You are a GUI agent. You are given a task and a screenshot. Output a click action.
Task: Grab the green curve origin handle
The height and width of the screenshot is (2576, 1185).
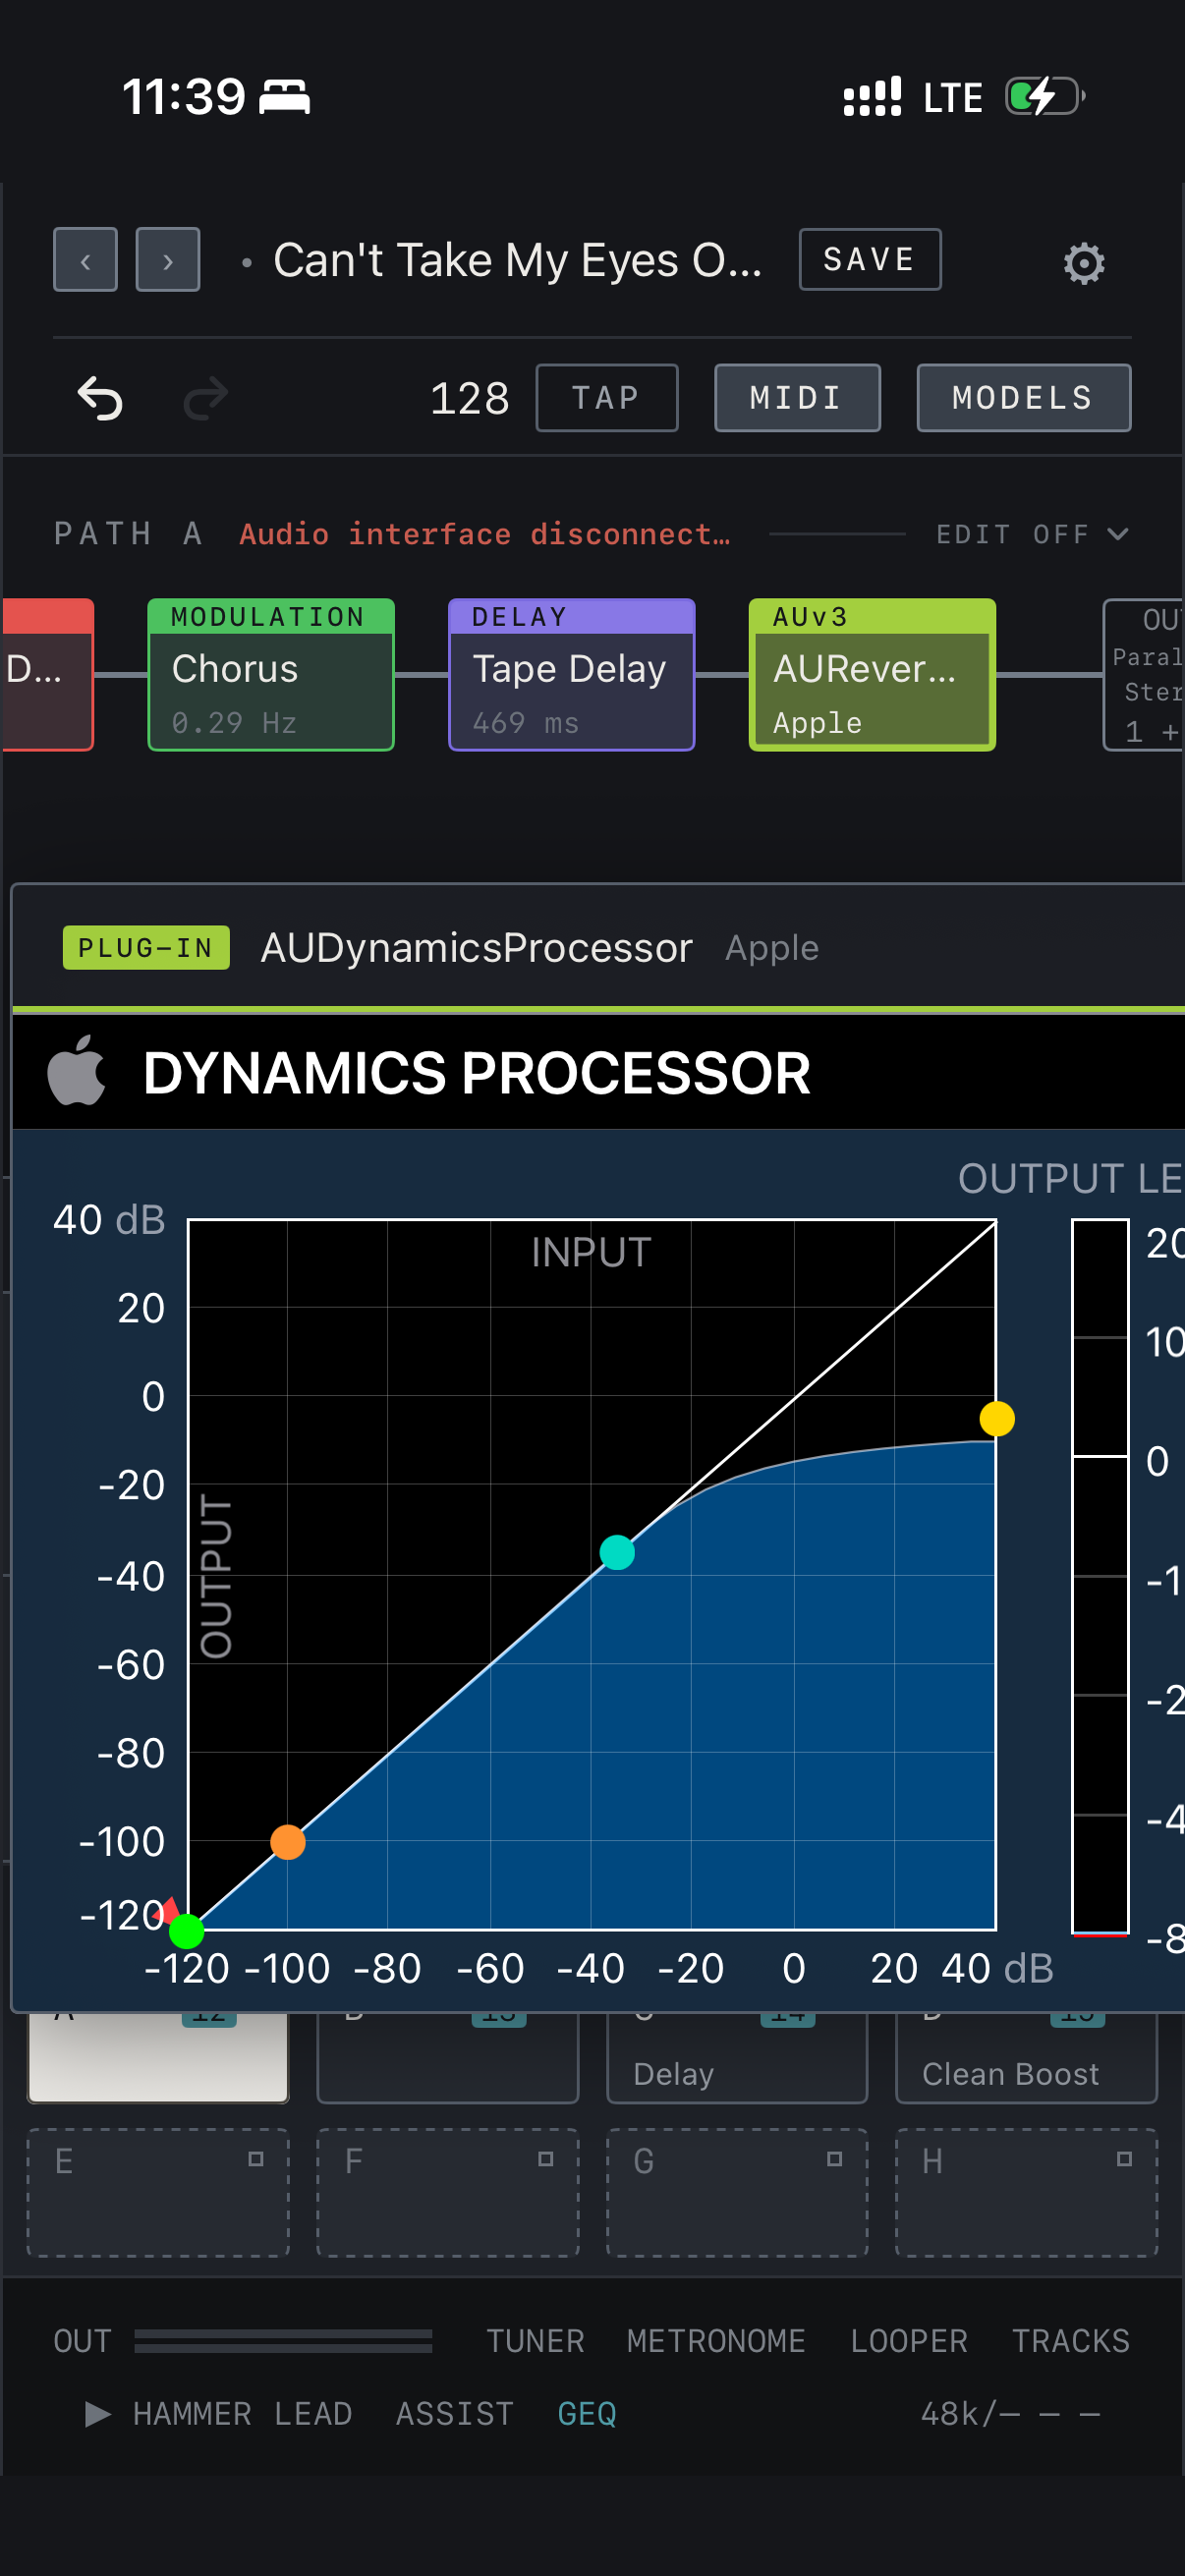point(187,1931)
